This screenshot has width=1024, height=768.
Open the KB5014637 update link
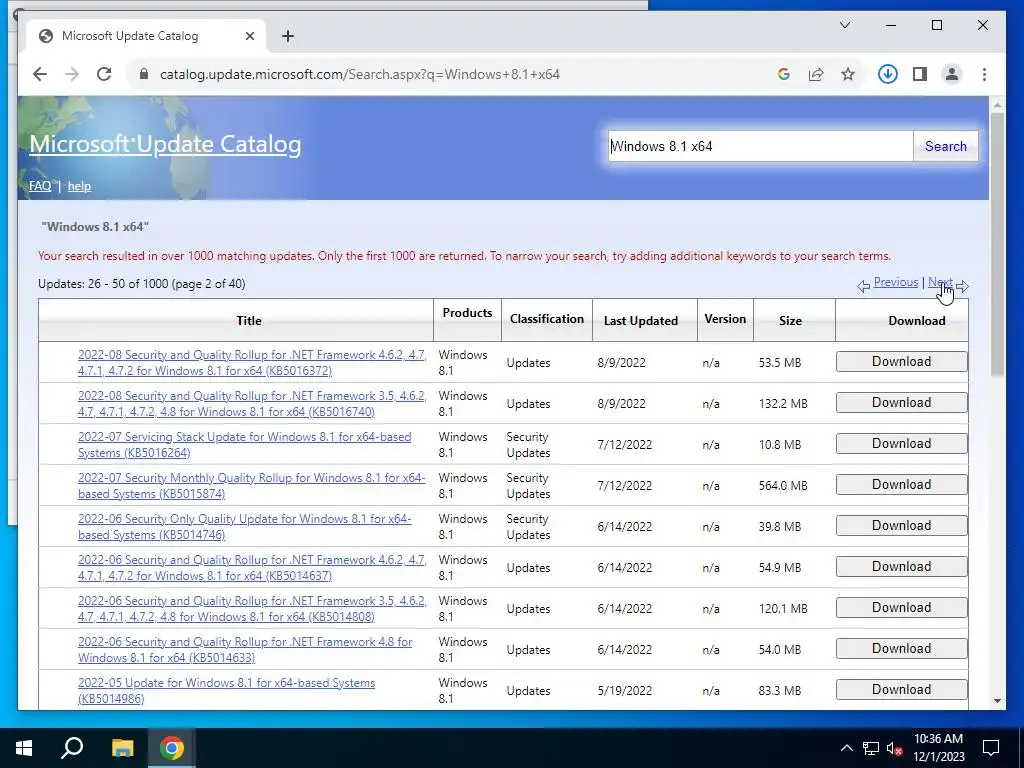click(252, 568)
